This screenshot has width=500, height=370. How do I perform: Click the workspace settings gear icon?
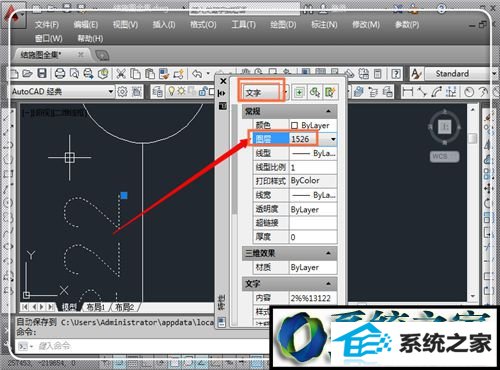(122, 91)
